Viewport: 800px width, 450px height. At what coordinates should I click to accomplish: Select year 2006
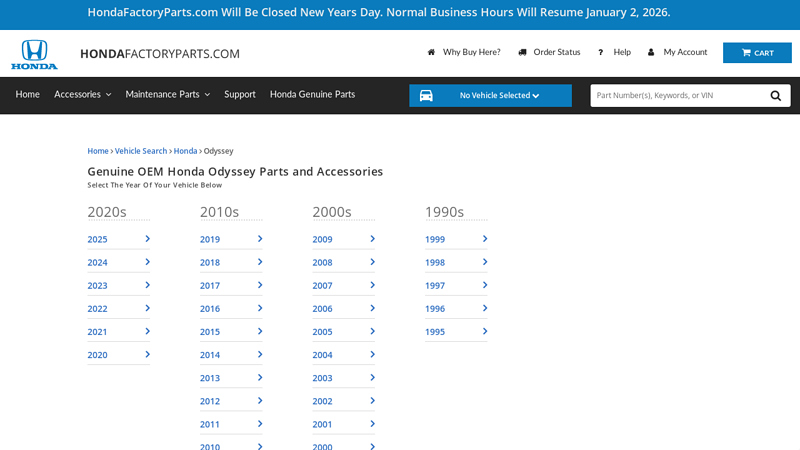(322, 309)
